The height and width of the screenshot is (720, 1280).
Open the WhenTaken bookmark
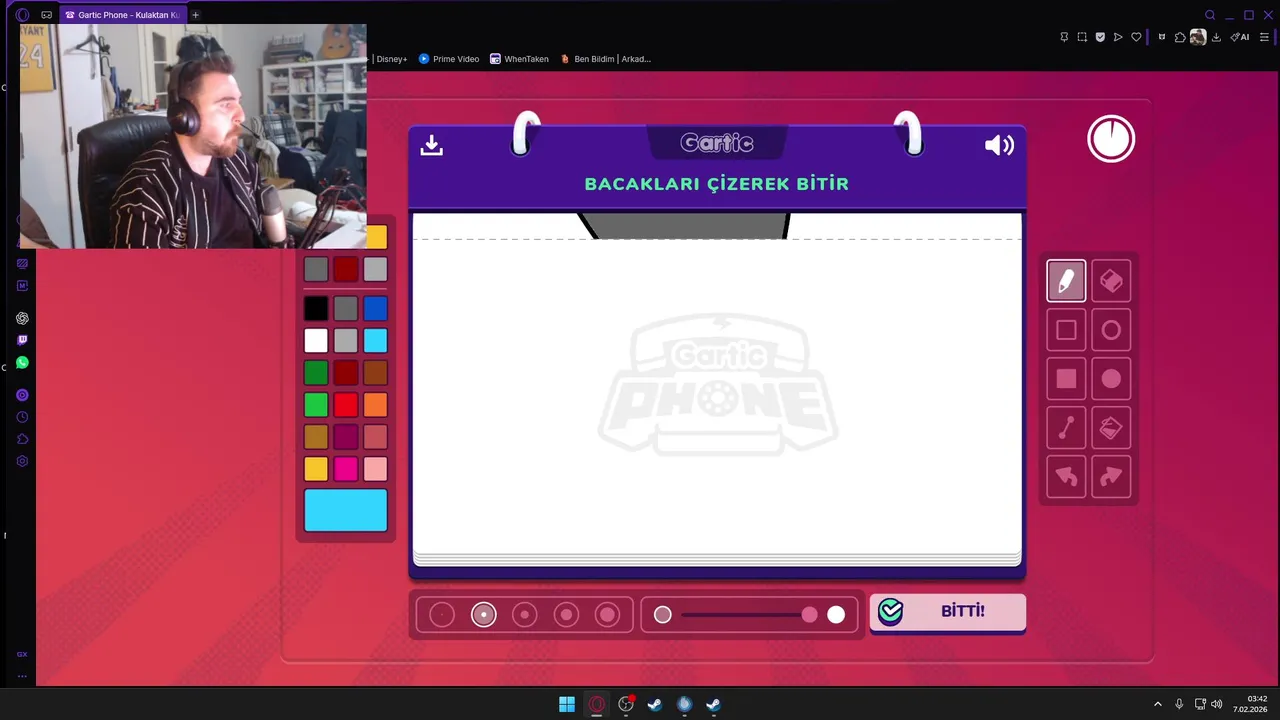(519, 59)
